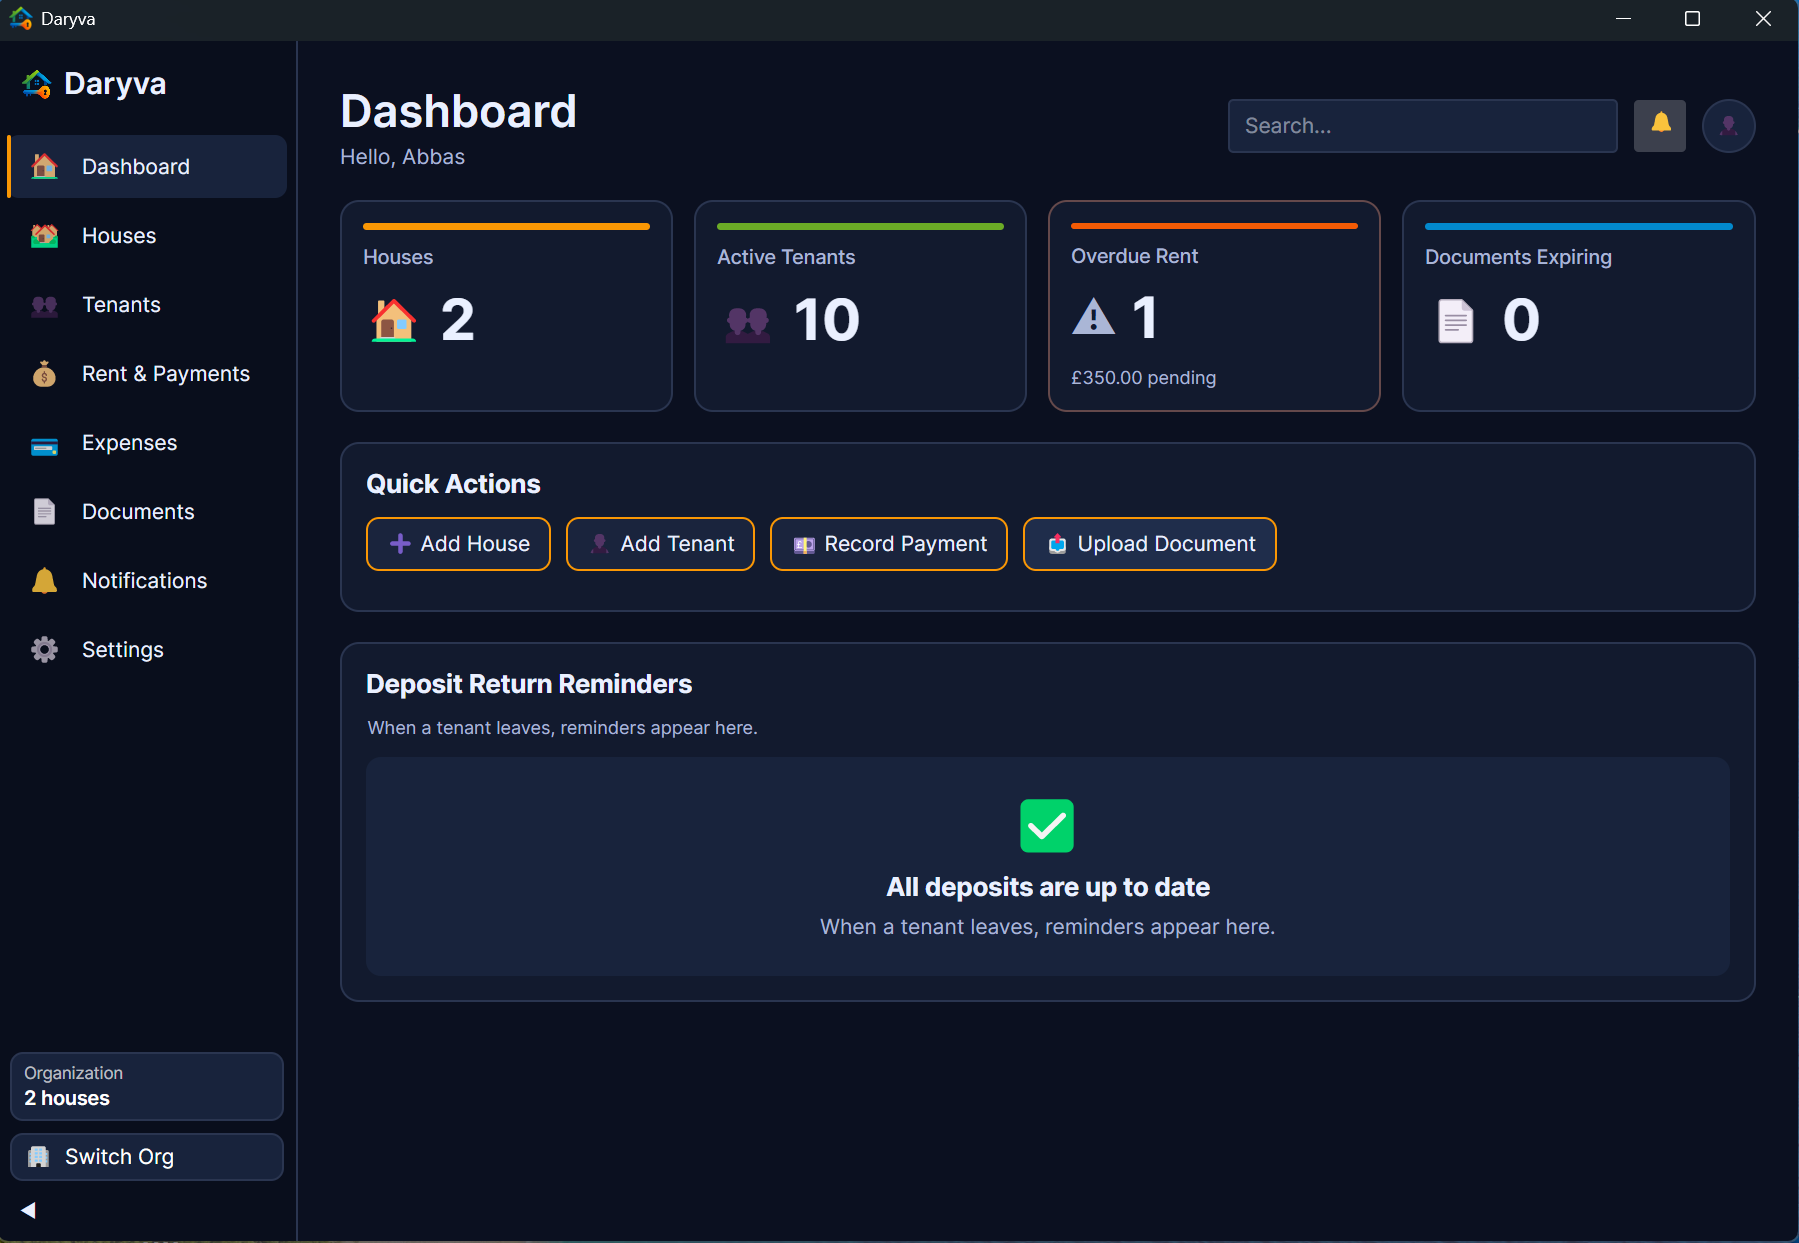Click the warning triangle in Overdue Rent
The height and width of the screenshot is (1243, 1799).
pos(1093,318)
